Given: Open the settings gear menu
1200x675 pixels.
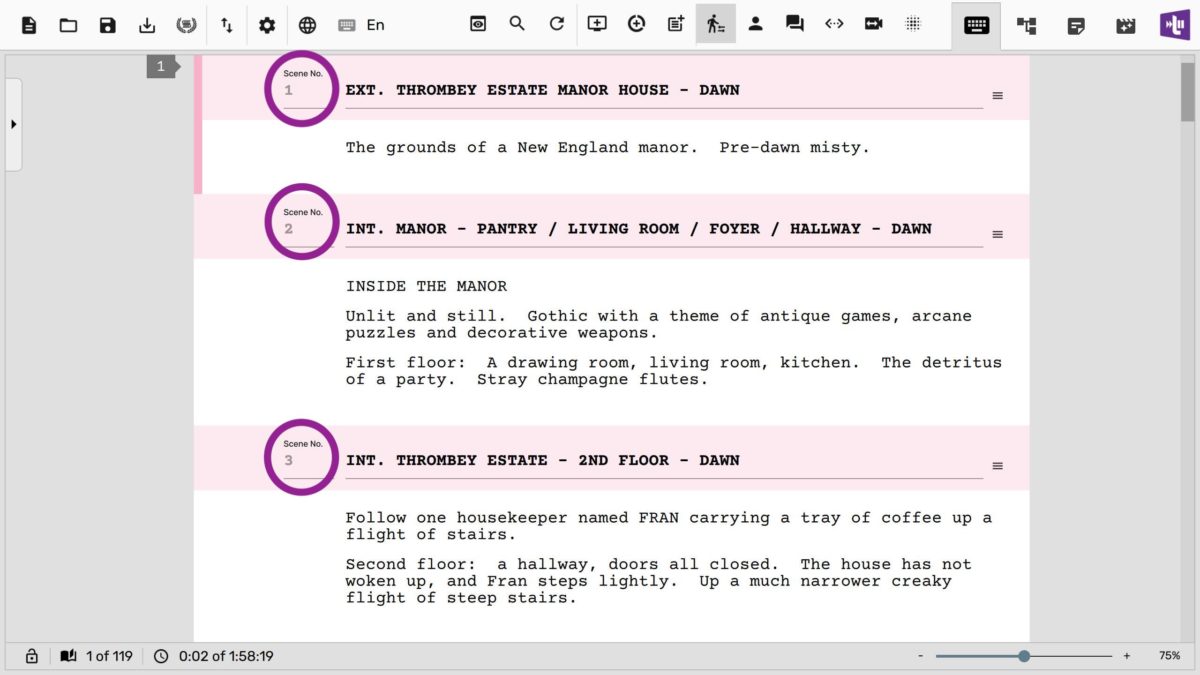Looking at the screenshot, I should pyautogui.click(x=266, y=23).
